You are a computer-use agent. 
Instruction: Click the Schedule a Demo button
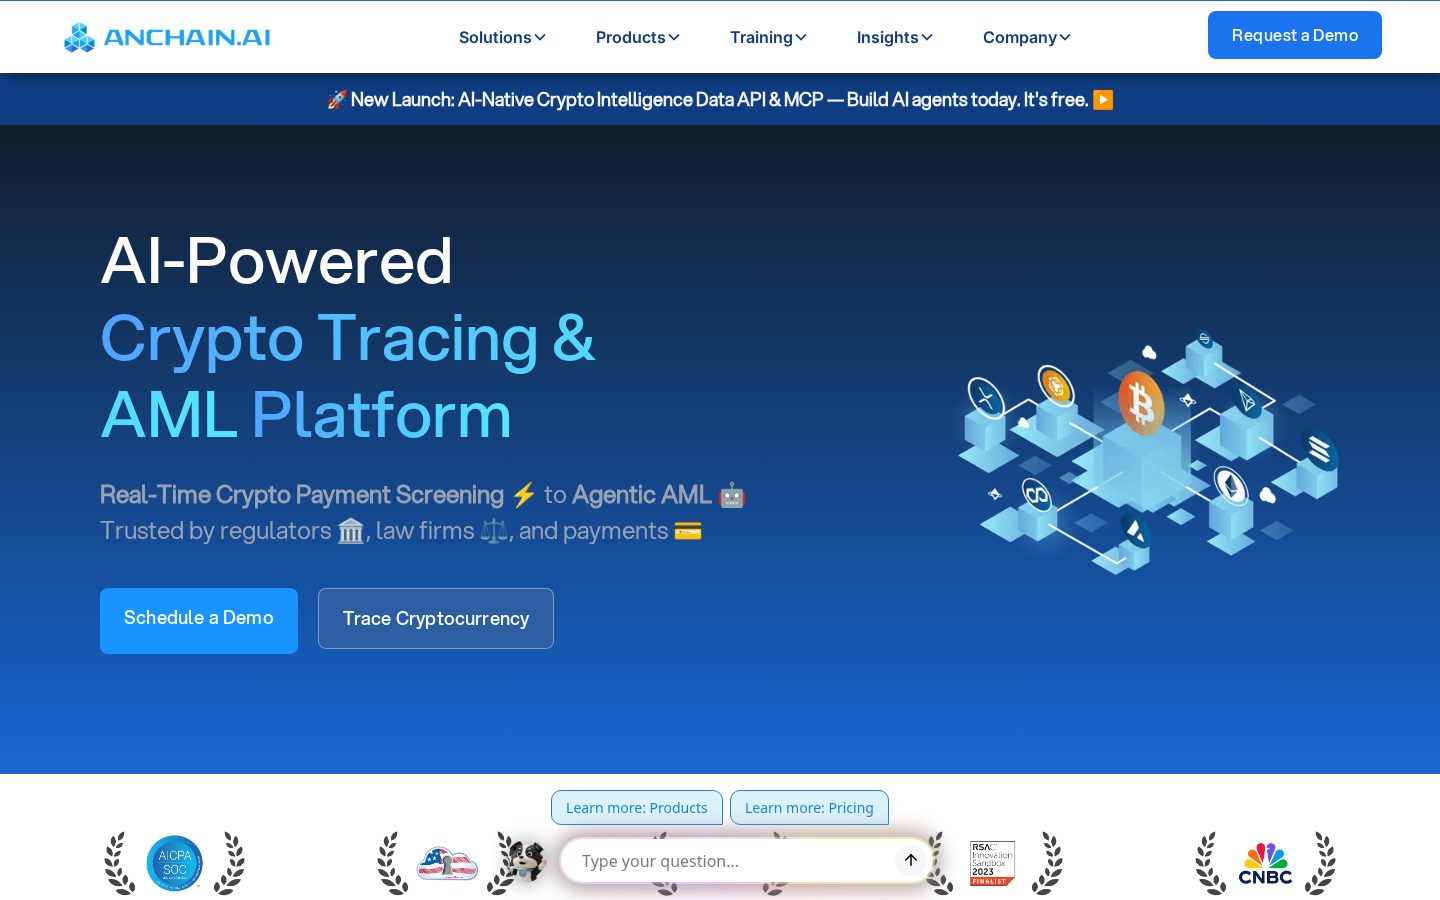coord(199,621)
